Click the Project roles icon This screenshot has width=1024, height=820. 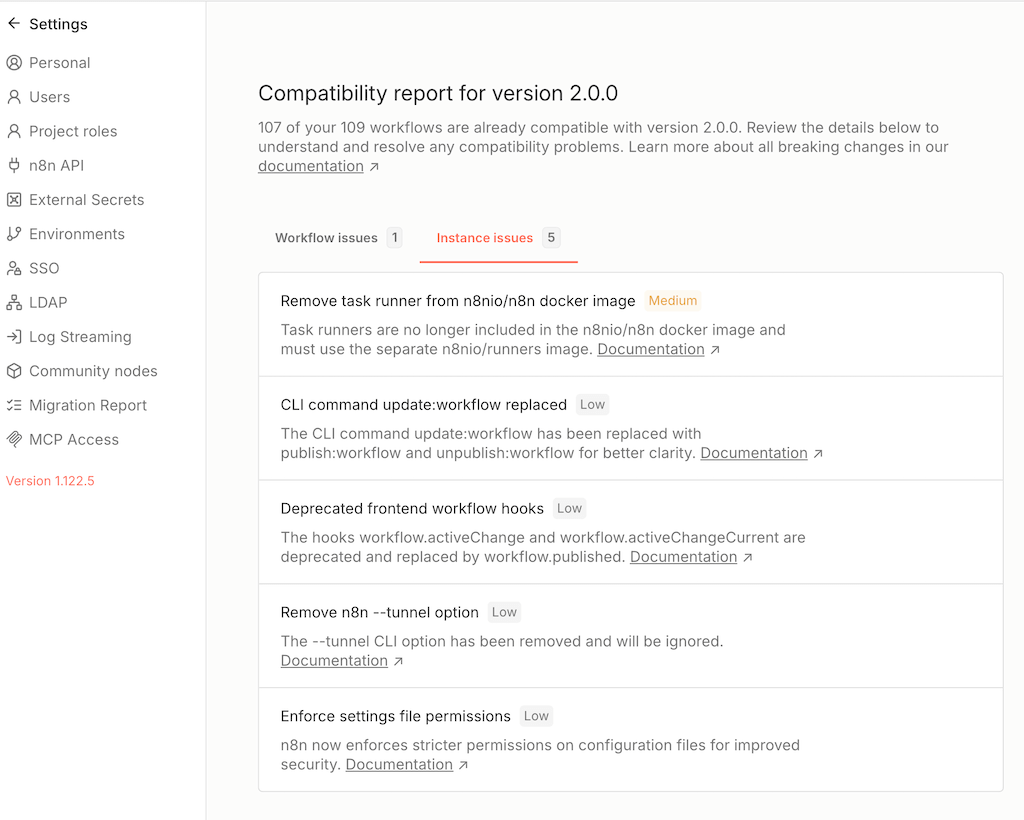tap(14, 131)
